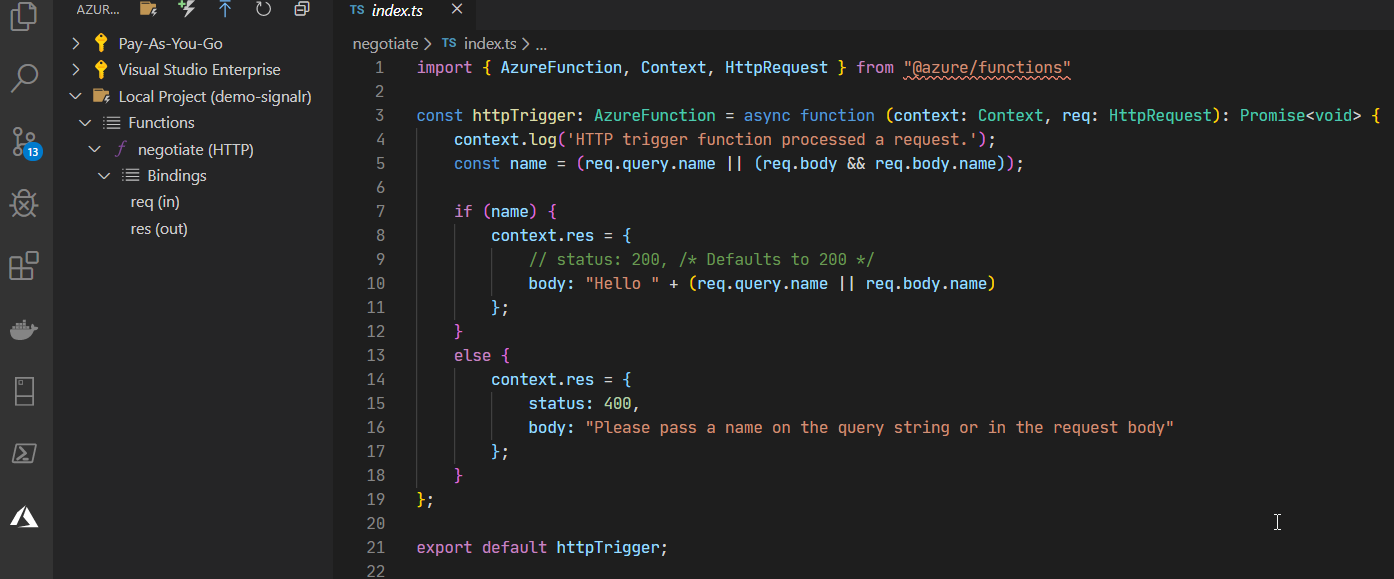Open the Docker view icon
This screenshot has width=1394, height=579.
pos(25,329)
